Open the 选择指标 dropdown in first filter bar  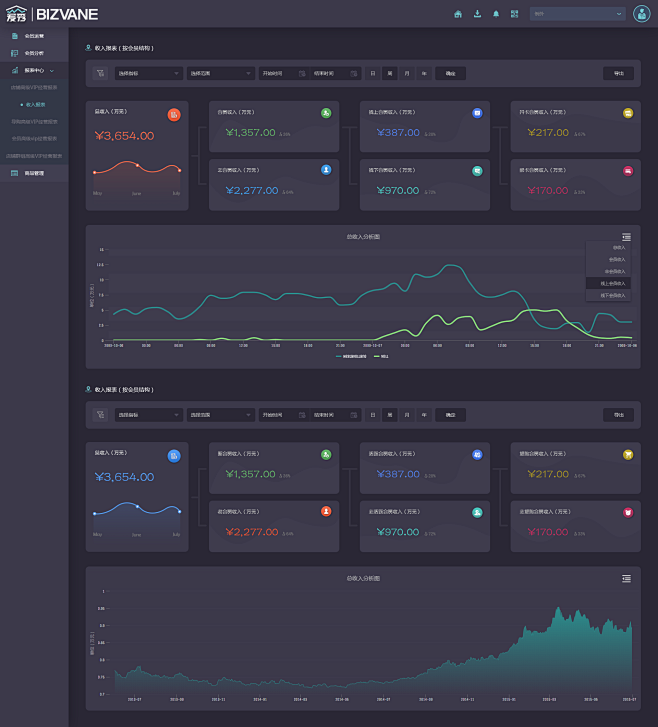click(148, 73)
